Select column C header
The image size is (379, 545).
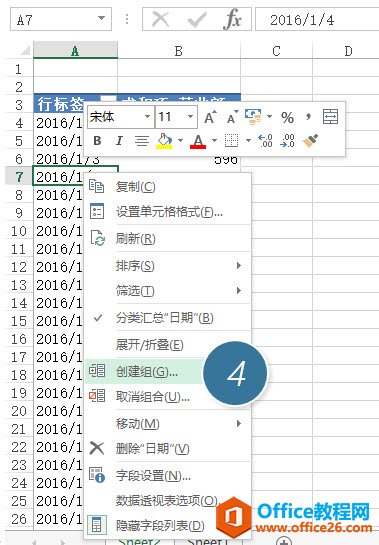click(x=276, y=50)
